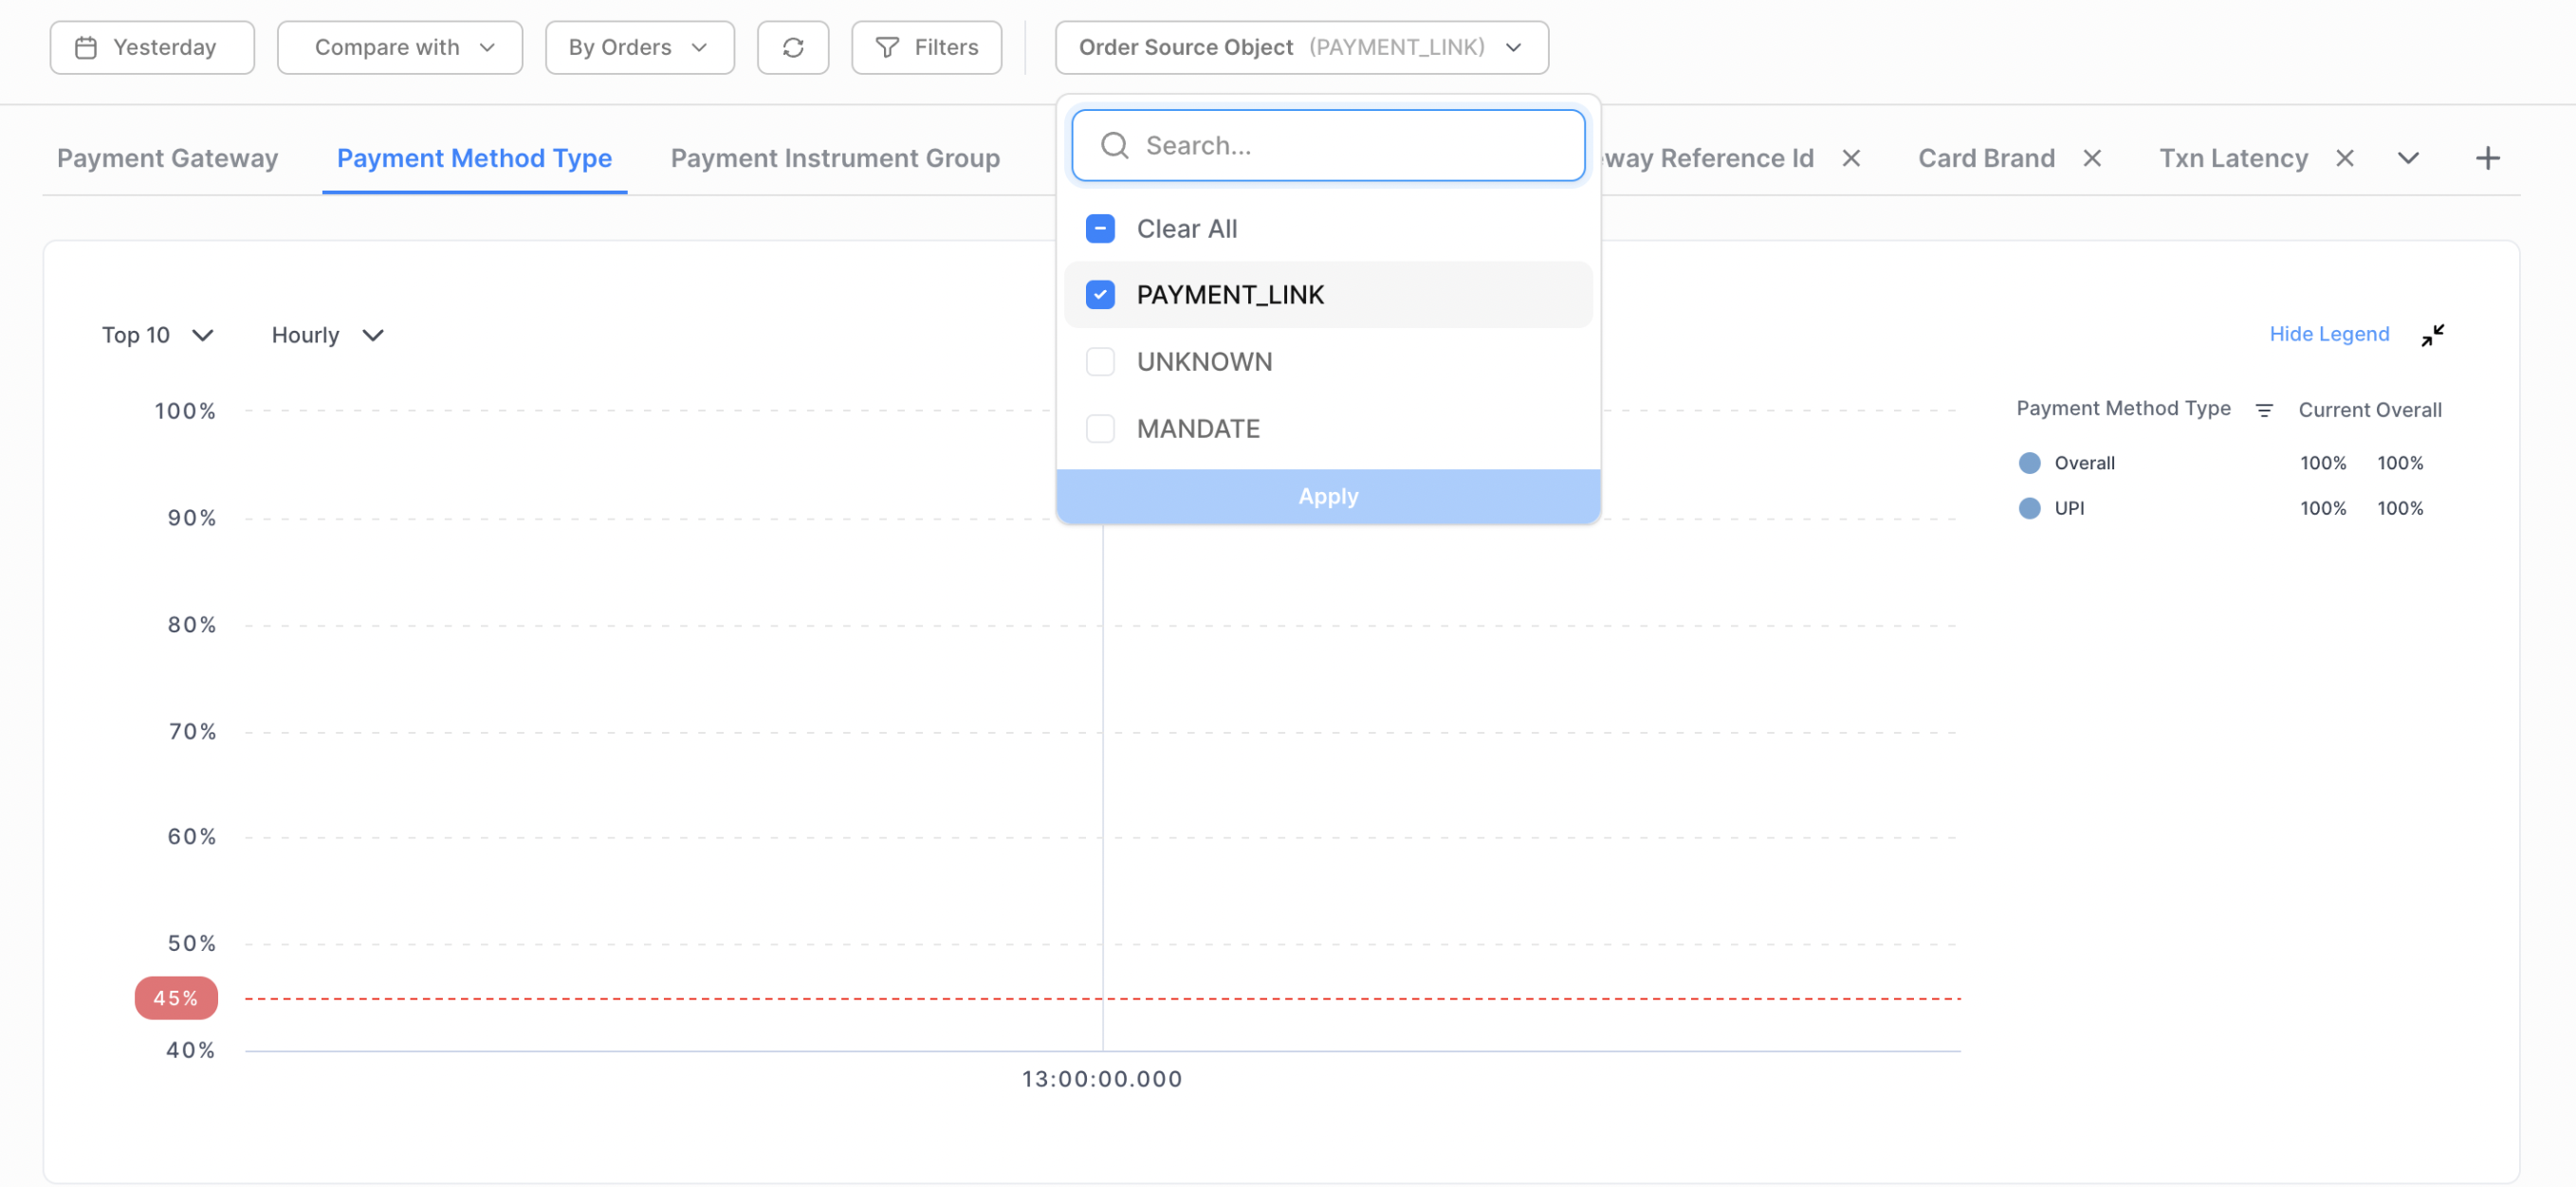Click the collapse chart arrows icon
This screenshot has width=2576, height=1187.
pyautogui.click(x=2432, y=335)
